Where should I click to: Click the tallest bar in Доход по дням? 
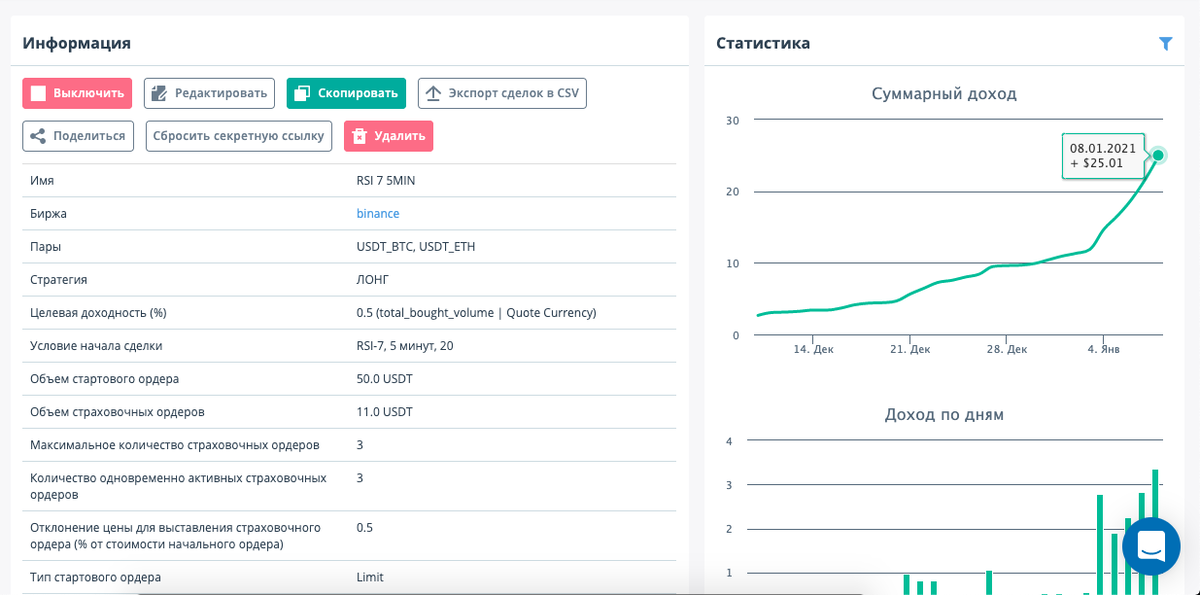(1155, 493)
